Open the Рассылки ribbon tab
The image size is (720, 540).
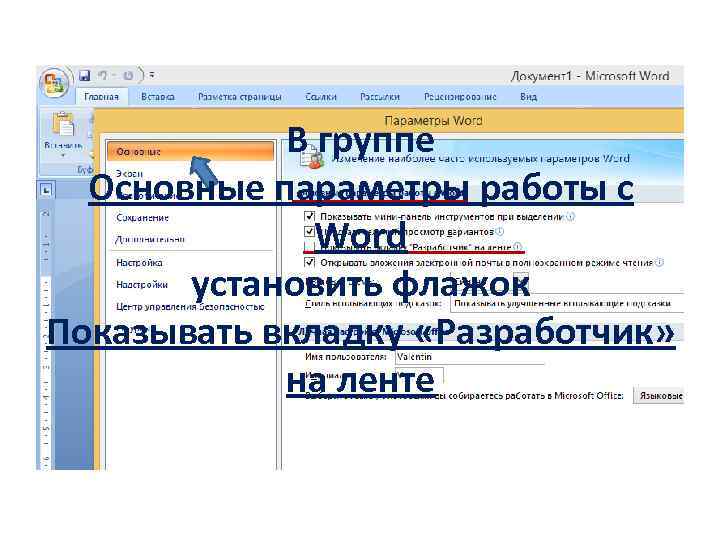pyautogui.click(x=380, y=97)
